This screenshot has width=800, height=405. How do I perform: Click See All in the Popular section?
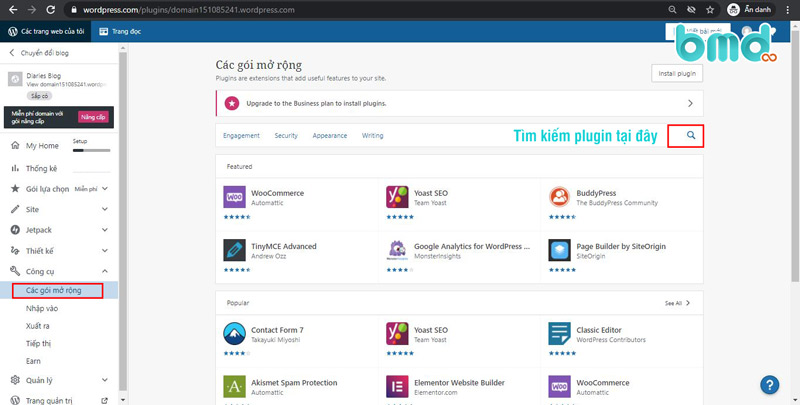678,303
